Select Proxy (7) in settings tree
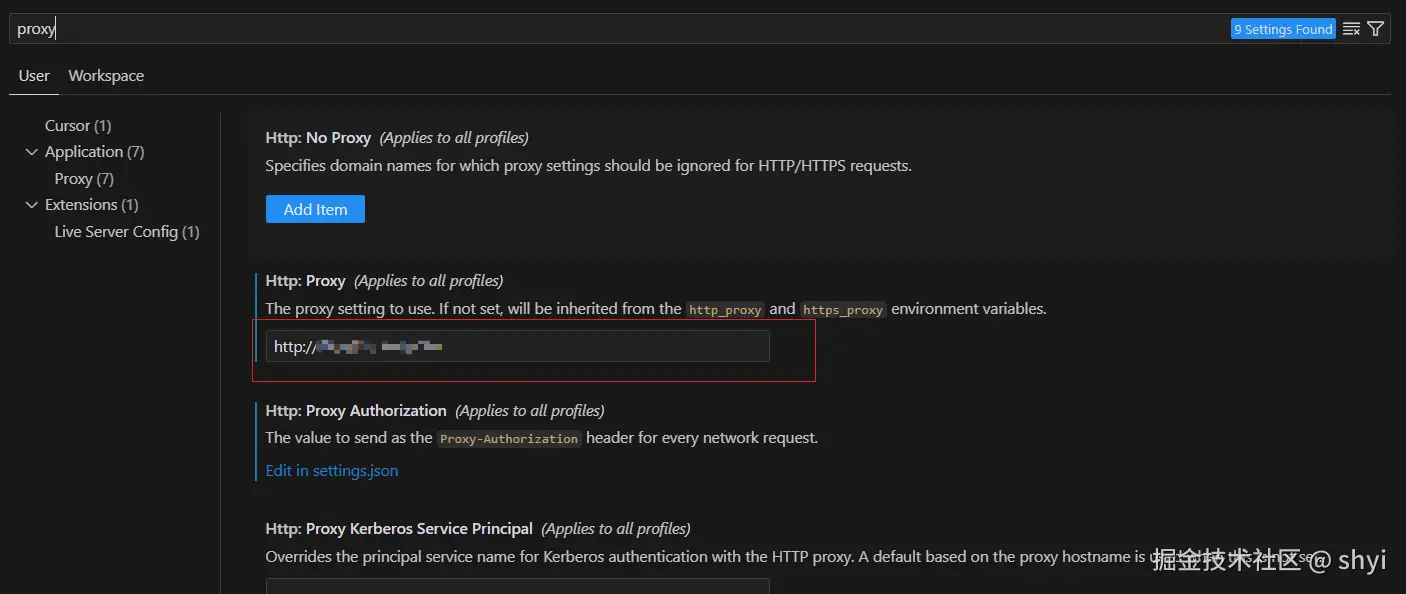This screenshot has height=594, width=1406. click(84, 179)
